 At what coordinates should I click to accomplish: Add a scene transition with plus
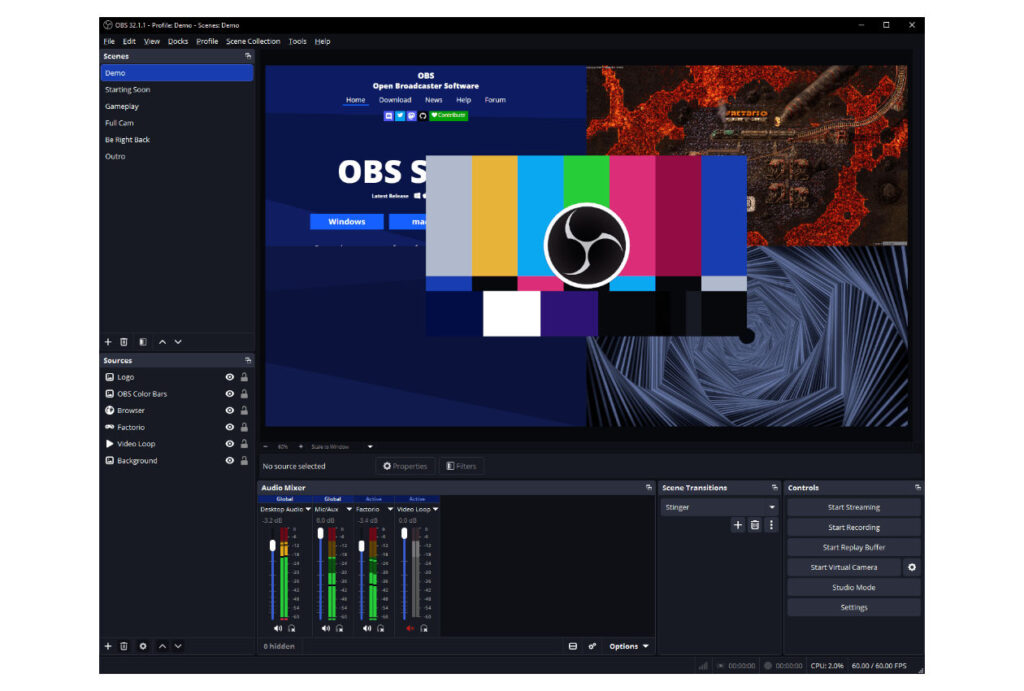click(737, 524)
